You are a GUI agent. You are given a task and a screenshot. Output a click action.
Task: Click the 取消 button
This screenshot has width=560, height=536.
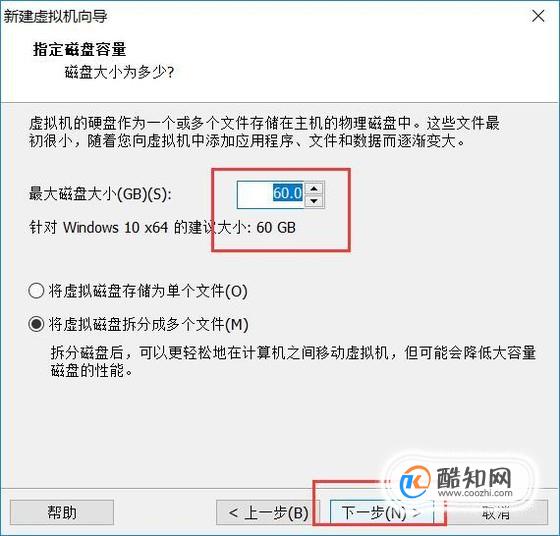[496, 512]
